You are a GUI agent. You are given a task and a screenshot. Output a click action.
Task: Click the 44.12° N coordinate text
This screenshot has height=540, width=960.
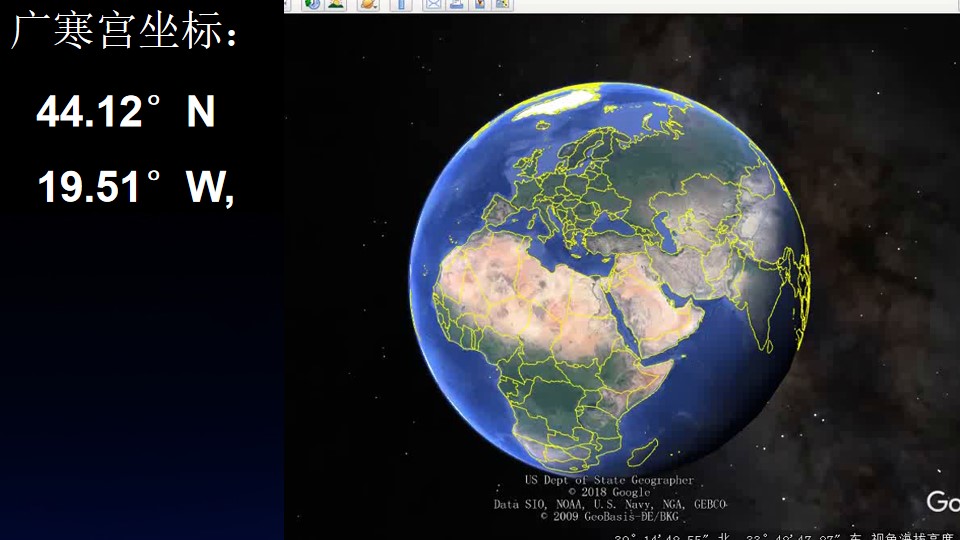(x=126, y=111)
